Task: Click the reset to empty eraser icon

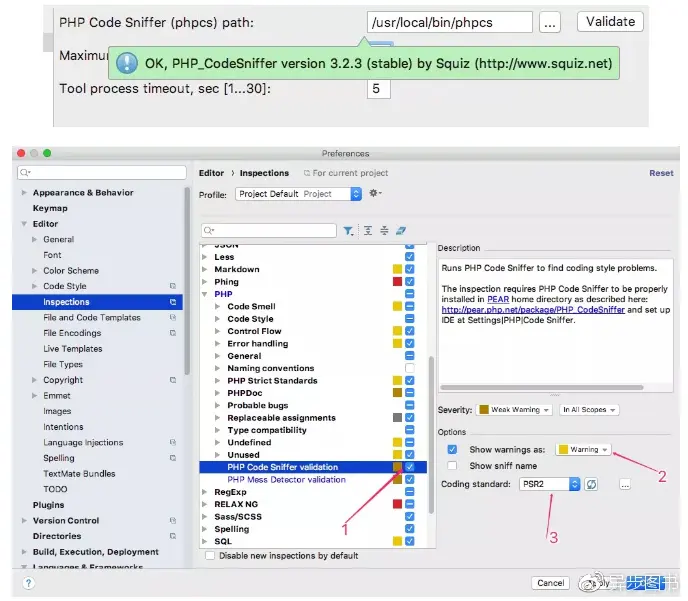Action: coord(401,231)
